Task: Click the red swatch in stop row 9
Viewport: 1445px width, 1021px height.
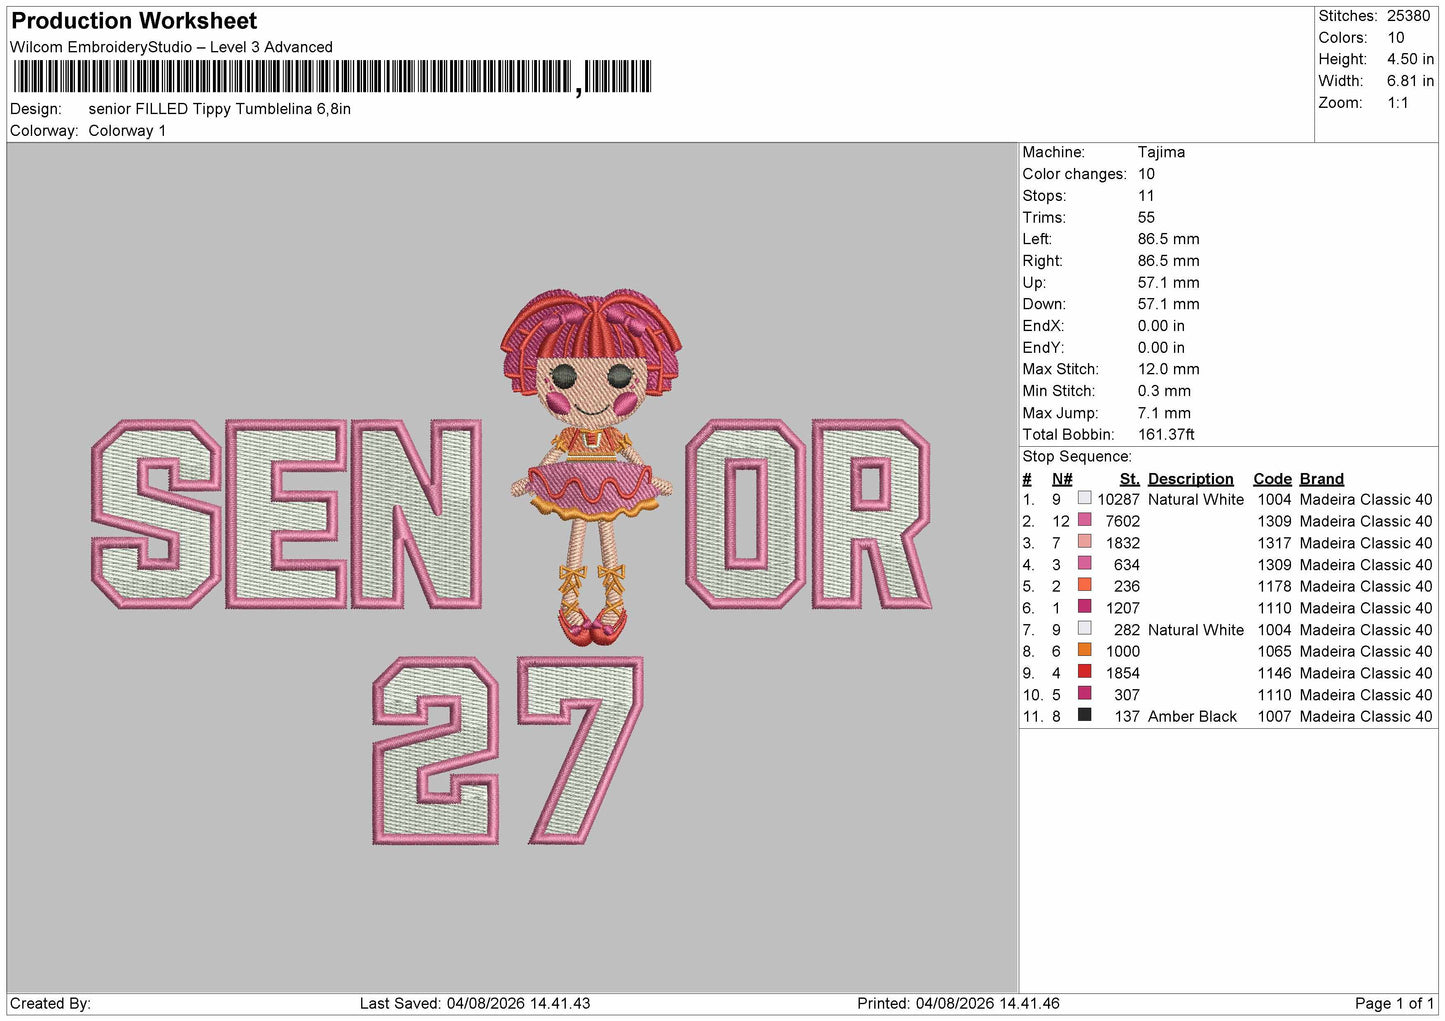Action: pyautogui.click(x=1084, y=672)
